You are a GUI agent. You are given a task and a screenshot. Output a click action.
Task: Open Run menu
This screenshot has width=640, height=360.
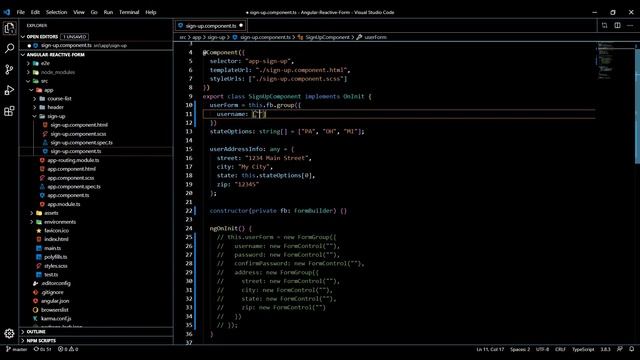pos(108,12)
